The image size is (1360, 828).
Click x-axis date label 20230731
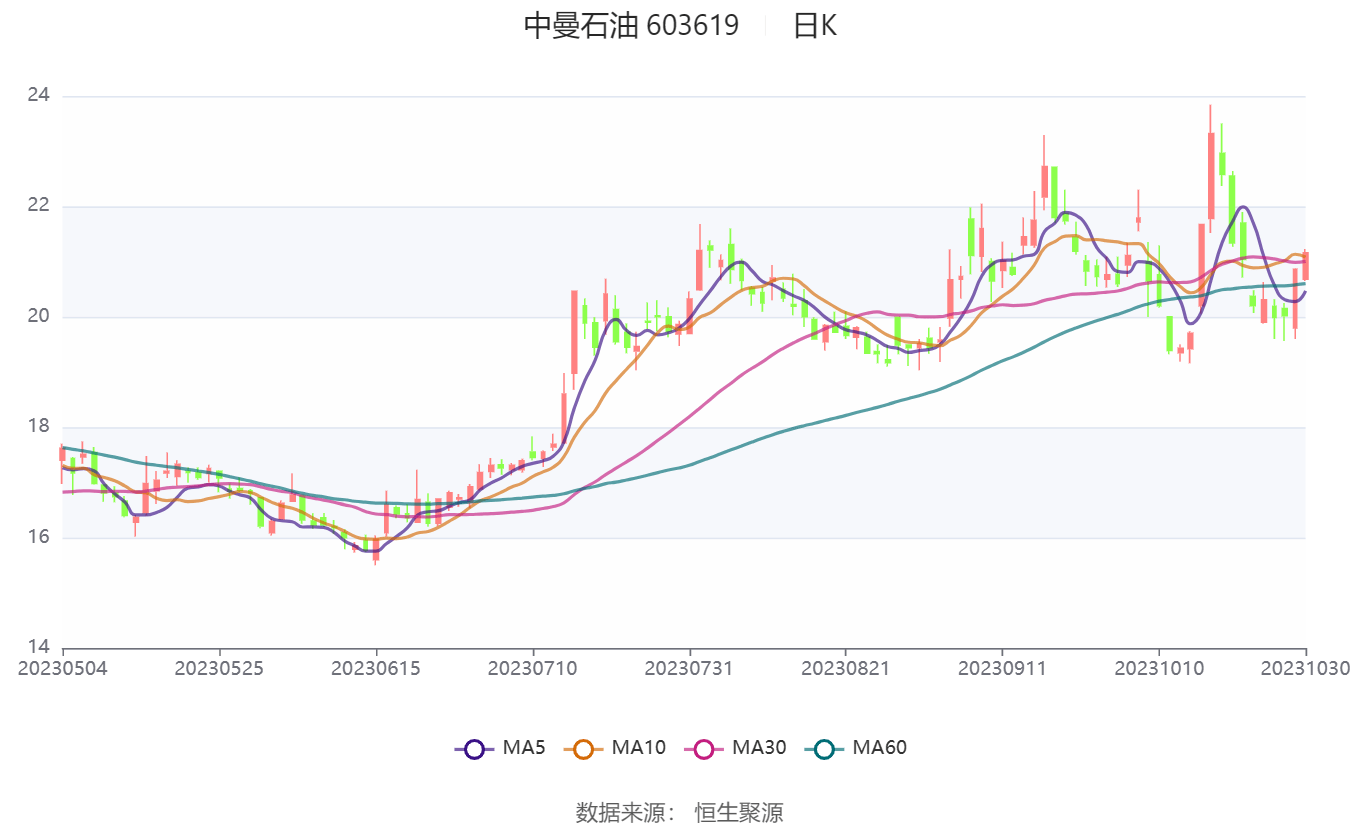tap(689, 668)
